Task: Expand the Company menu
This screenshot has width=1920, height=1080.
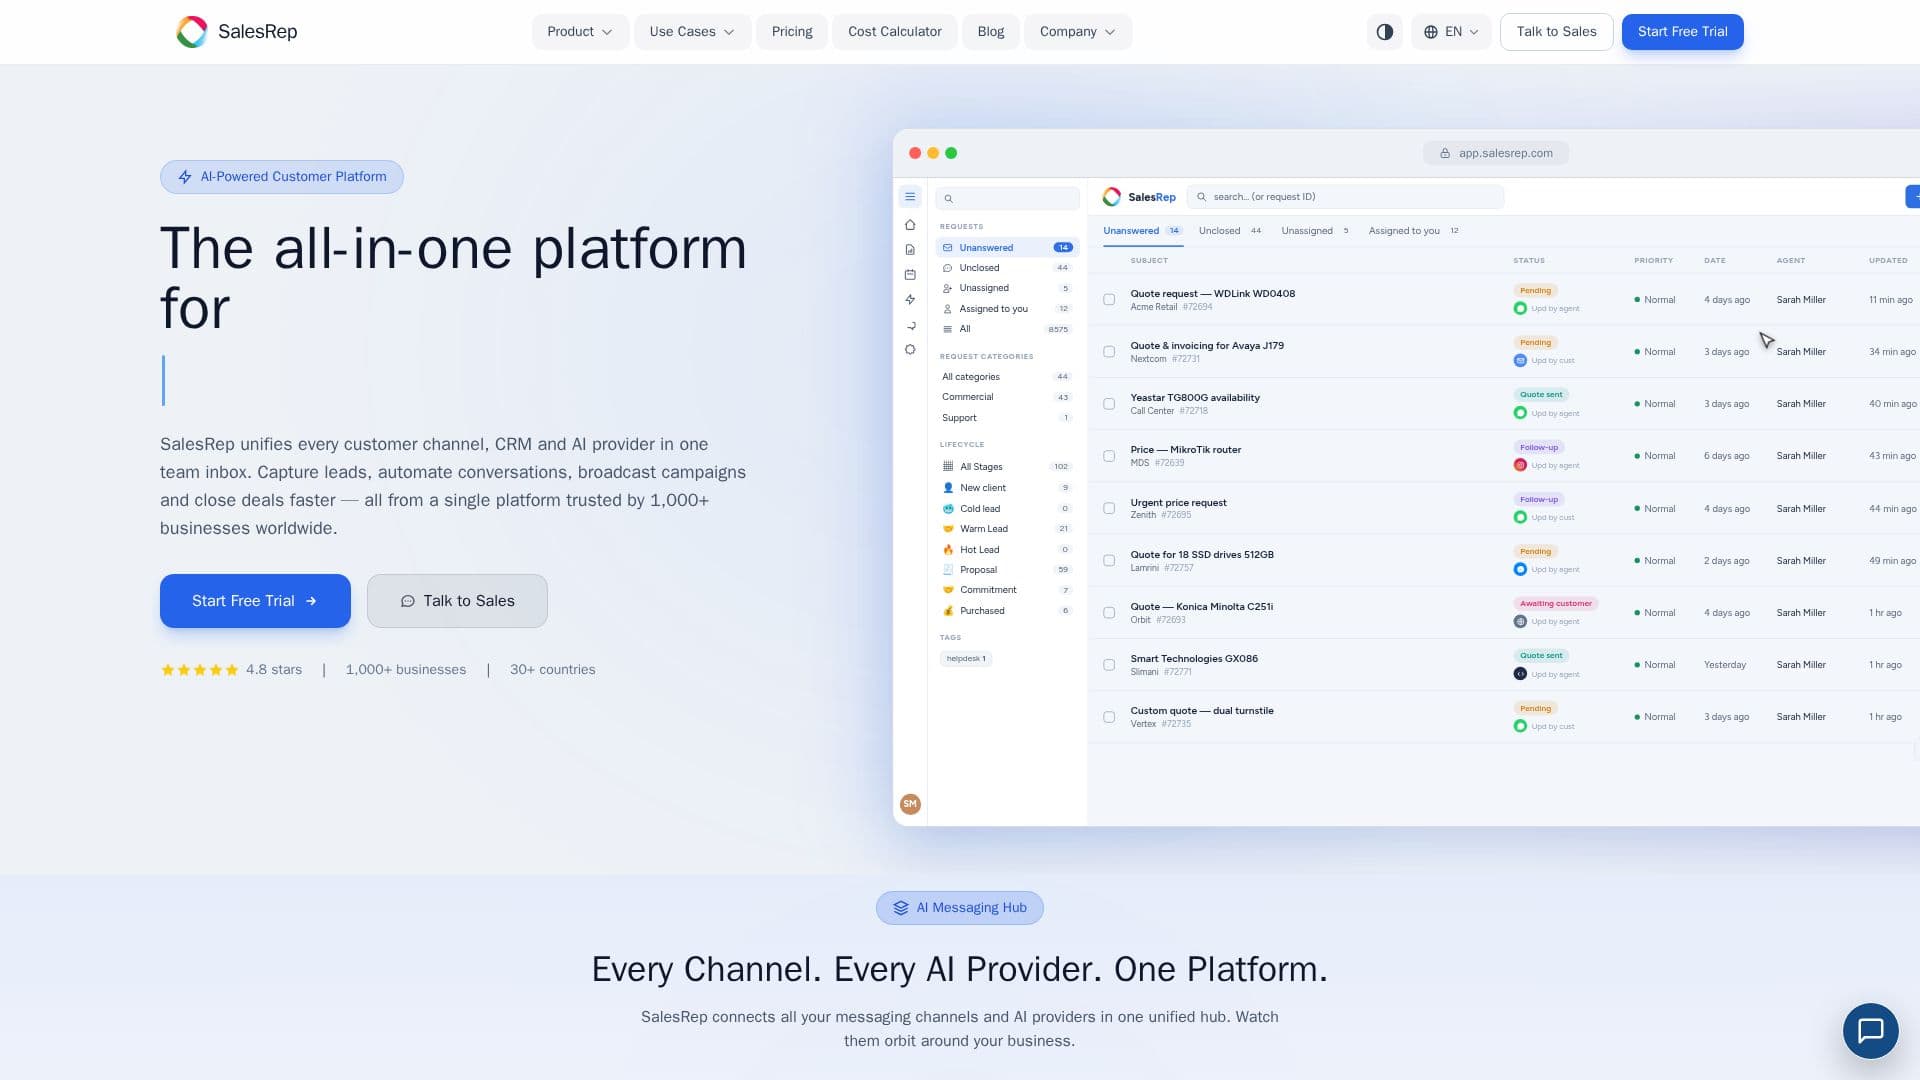Action: coord(1078,32)
